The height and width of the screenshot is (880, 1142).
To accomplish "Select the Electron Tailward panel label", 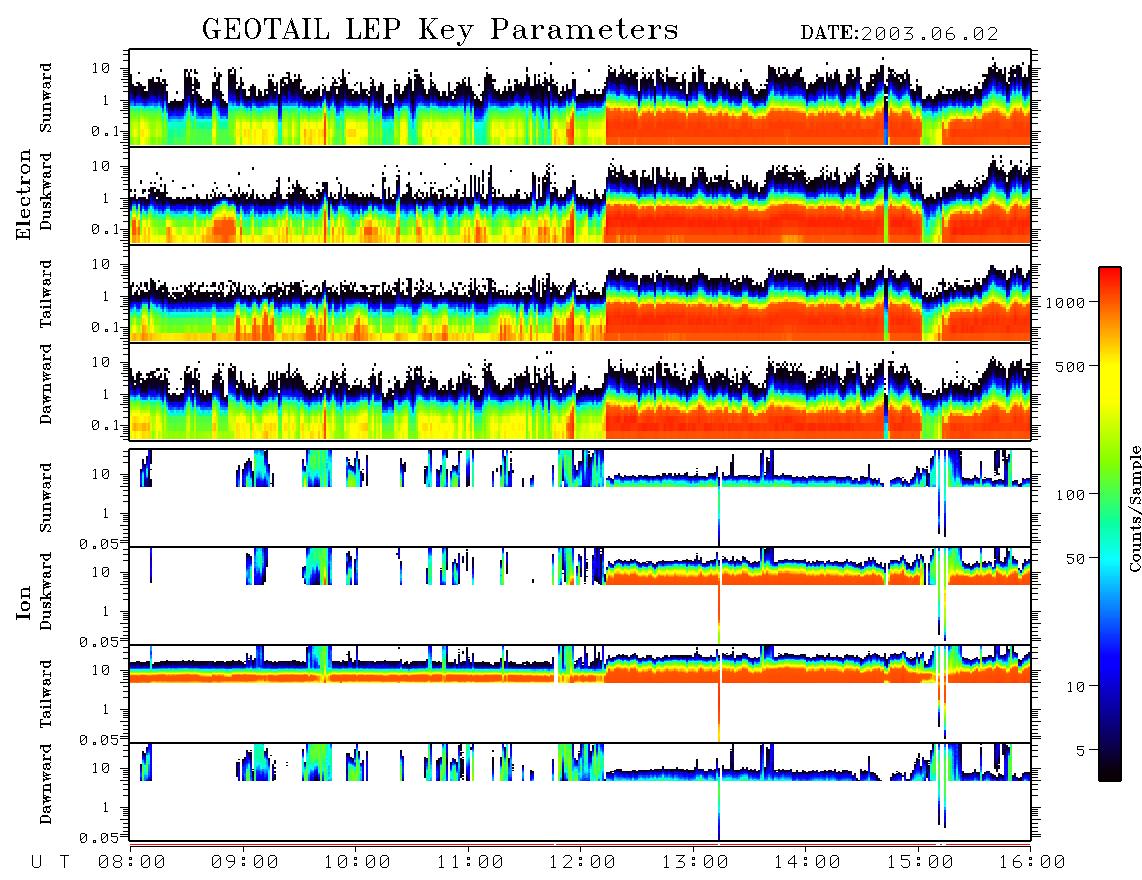I will click(x=46, y=294).
